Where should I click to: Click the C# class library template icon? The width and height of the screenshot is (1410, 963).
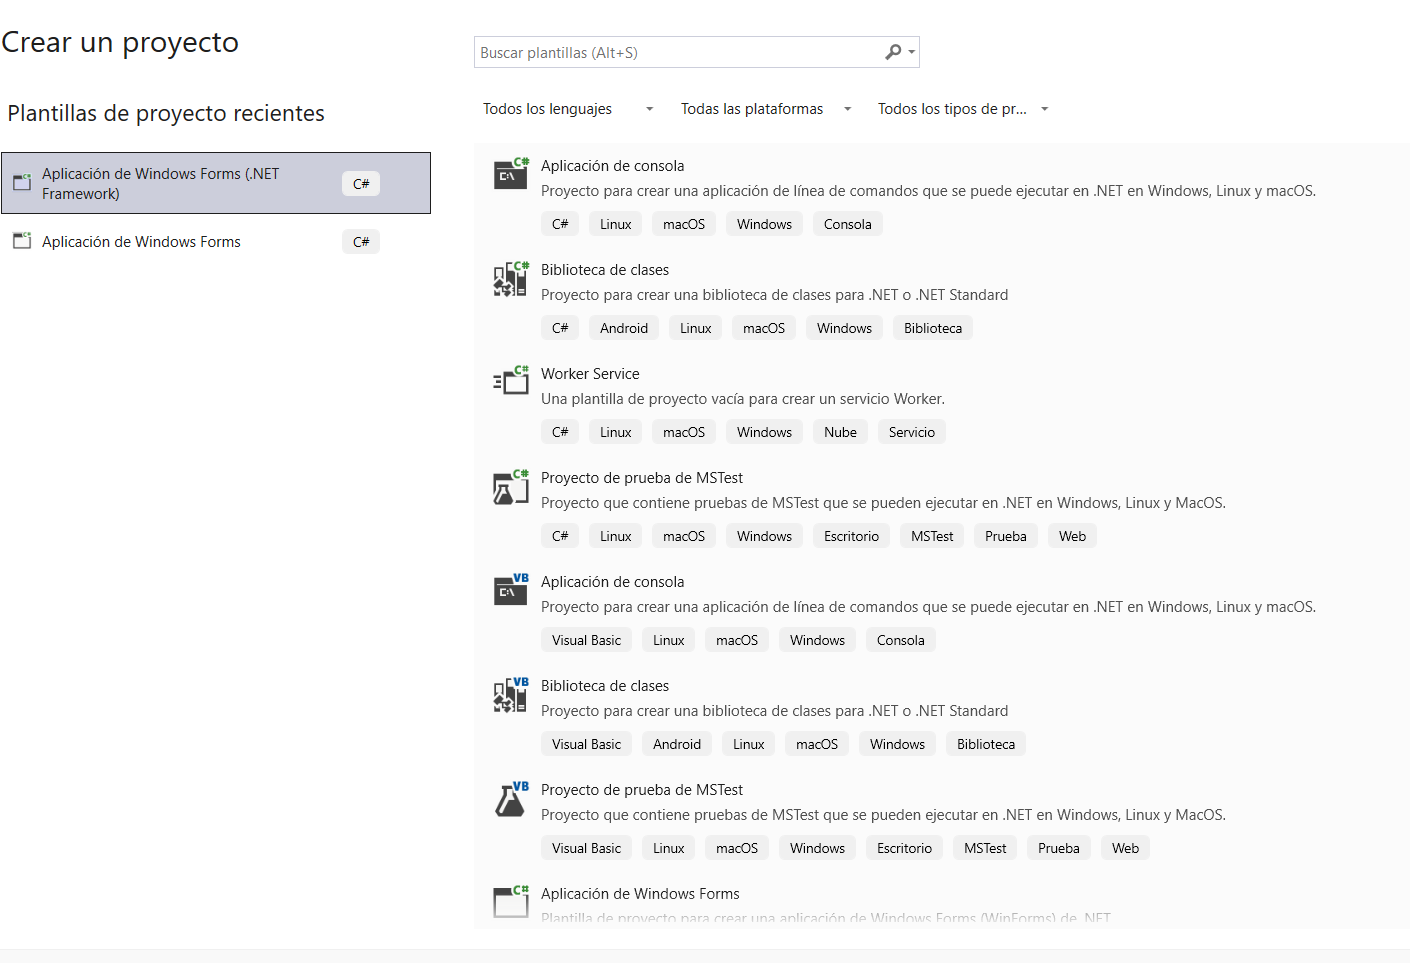click(x=511, y=279)
